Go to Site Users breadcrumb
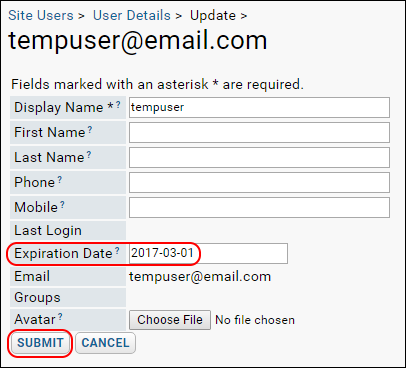The height and width of the screenshot is (368, 406). (41, 16)
